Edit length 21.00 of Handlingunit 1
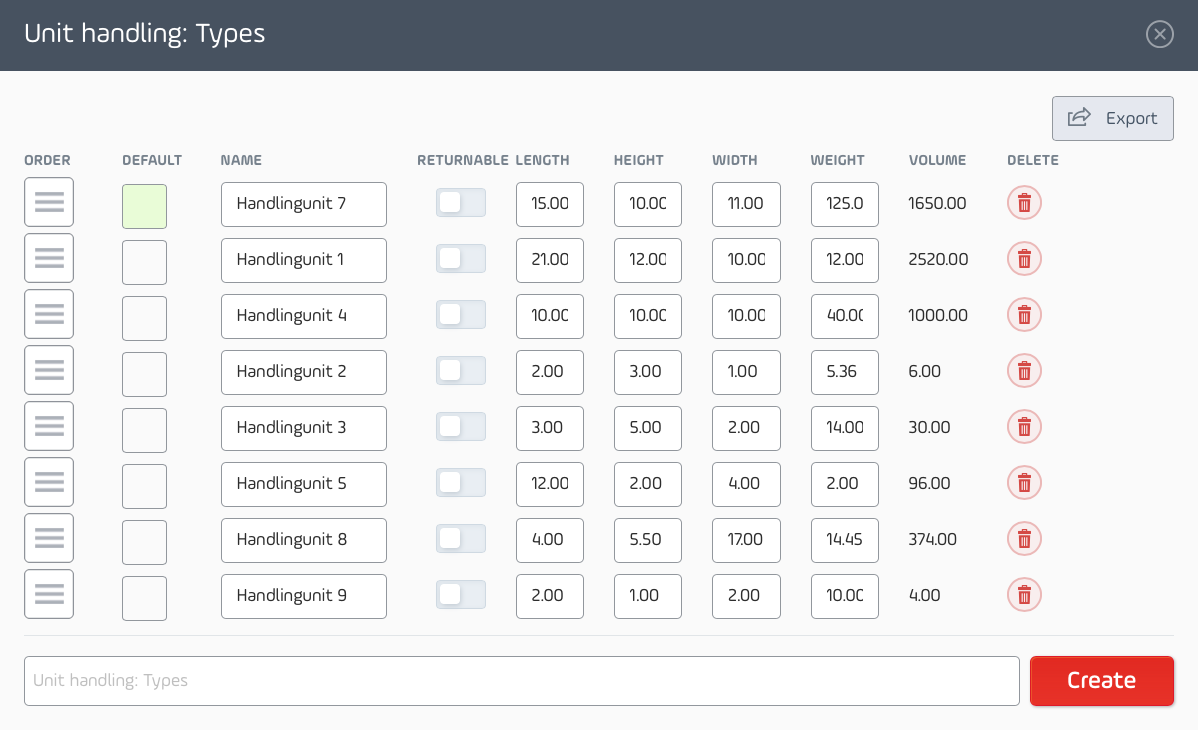This screenshot has height=730, width=1198. pos(550,260)
